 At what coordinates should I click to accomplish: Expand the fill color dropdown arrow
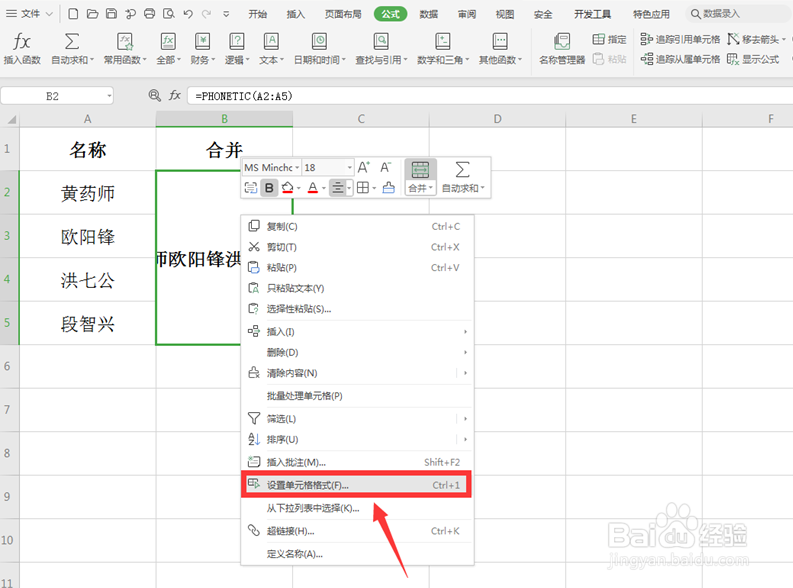pyautogui.click(x=299, y=189)
